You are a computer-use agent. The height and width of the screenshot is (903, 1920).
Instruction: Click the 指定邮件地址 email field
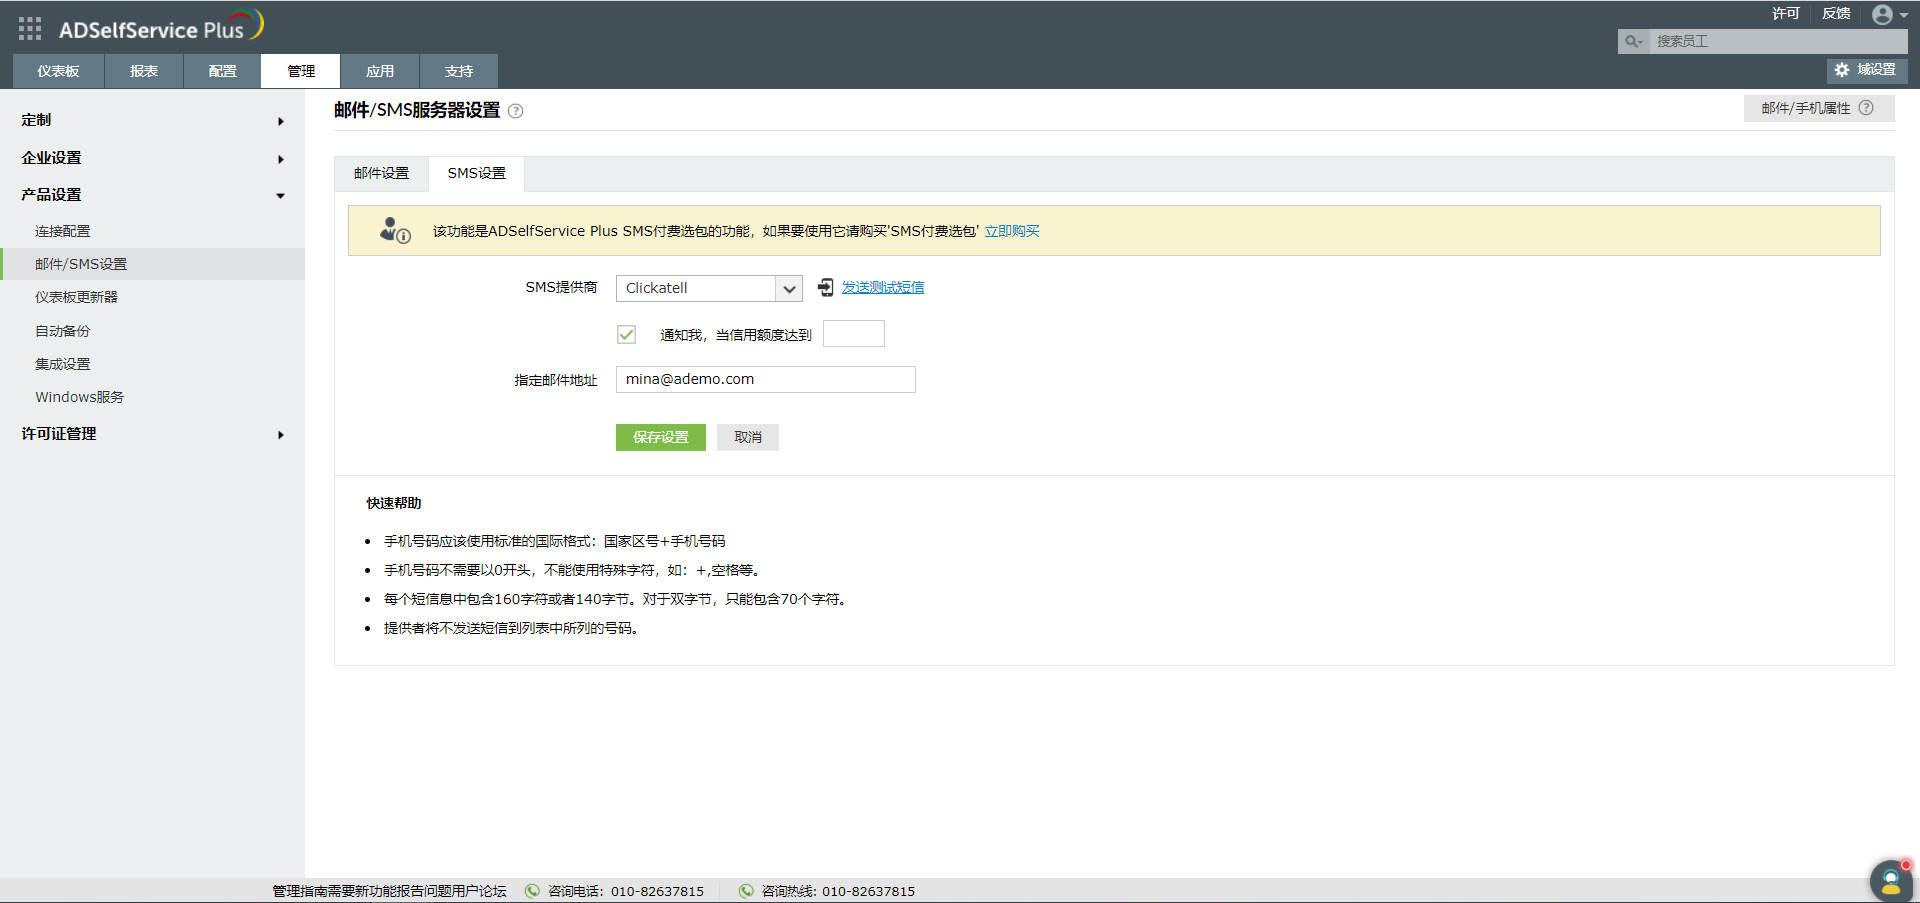[x=766, y=380]
